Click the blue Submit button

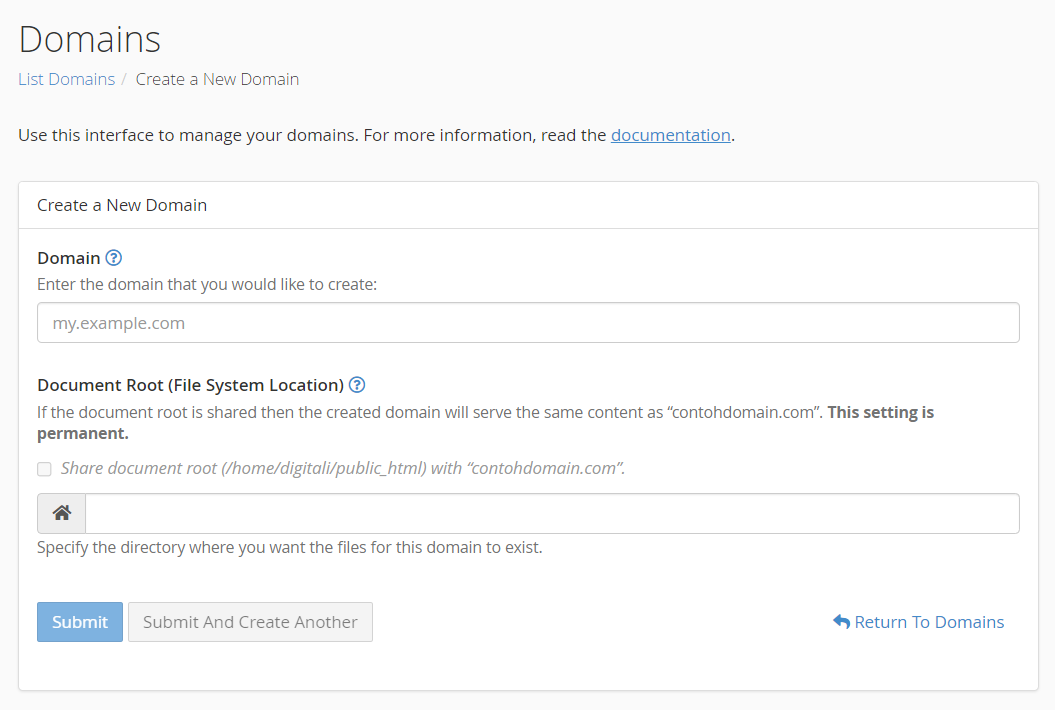80,622
